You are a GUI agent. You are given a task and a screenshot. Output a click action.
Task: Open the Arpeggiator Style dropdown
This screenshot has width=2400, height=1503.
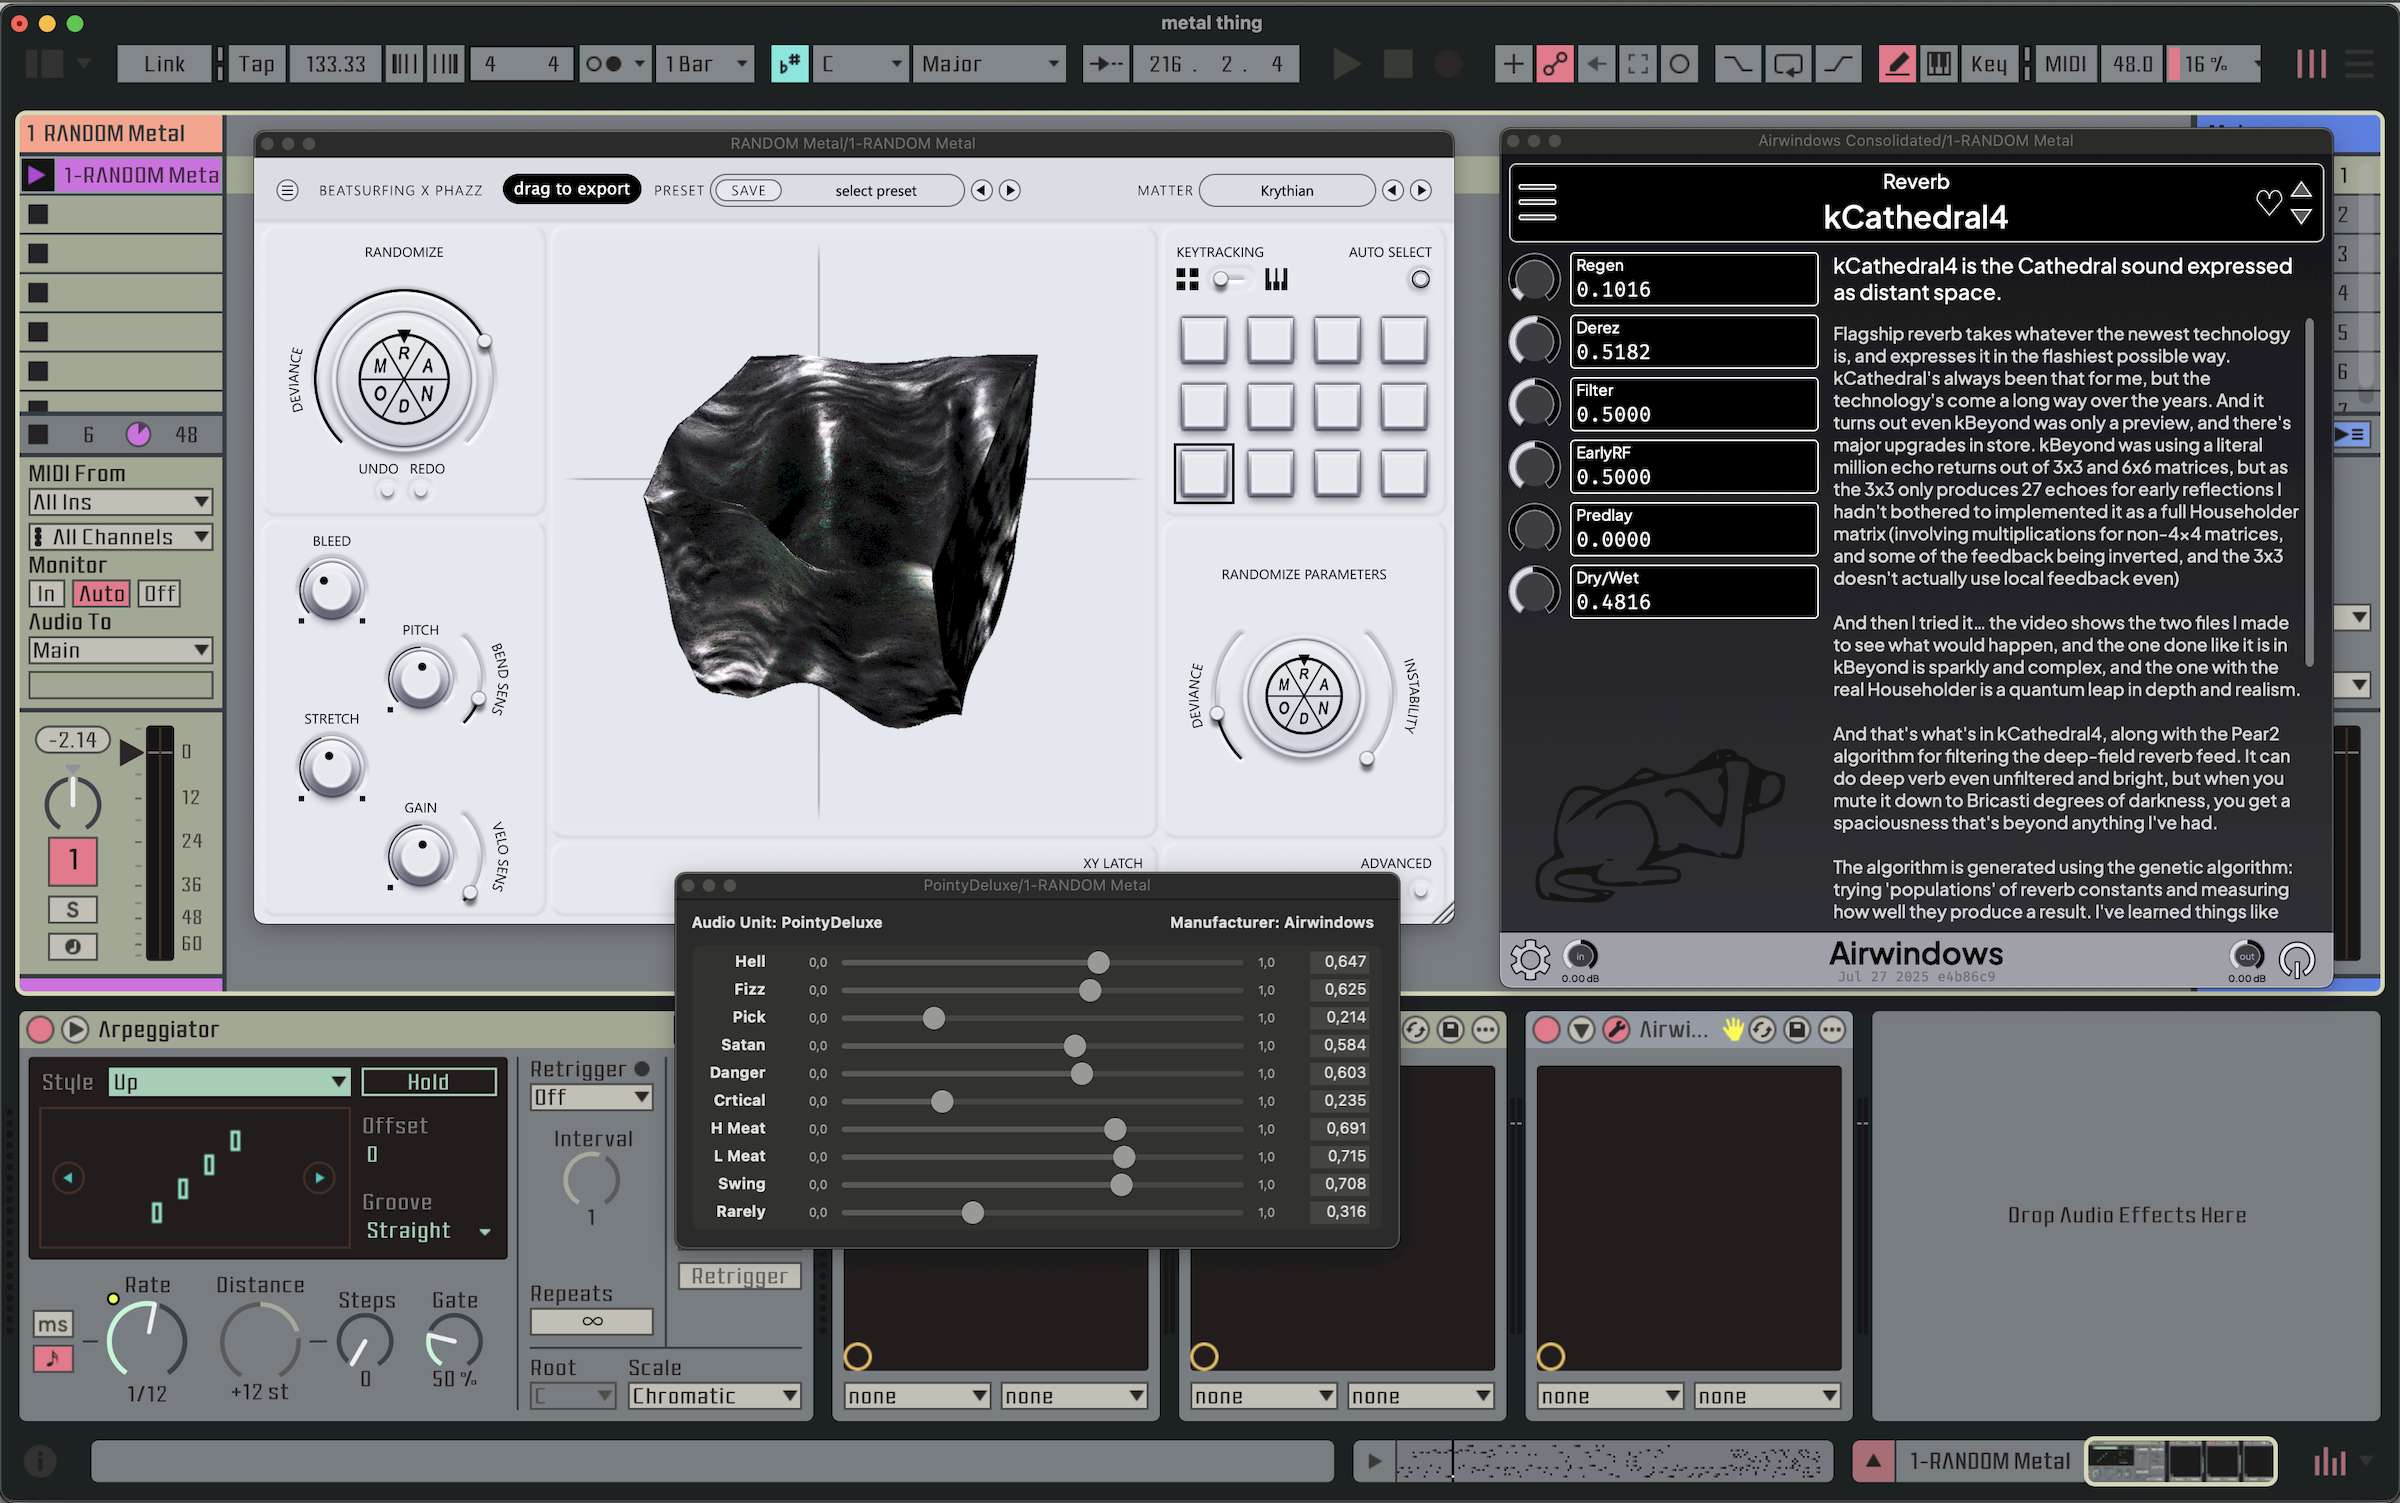point(229,1082)
